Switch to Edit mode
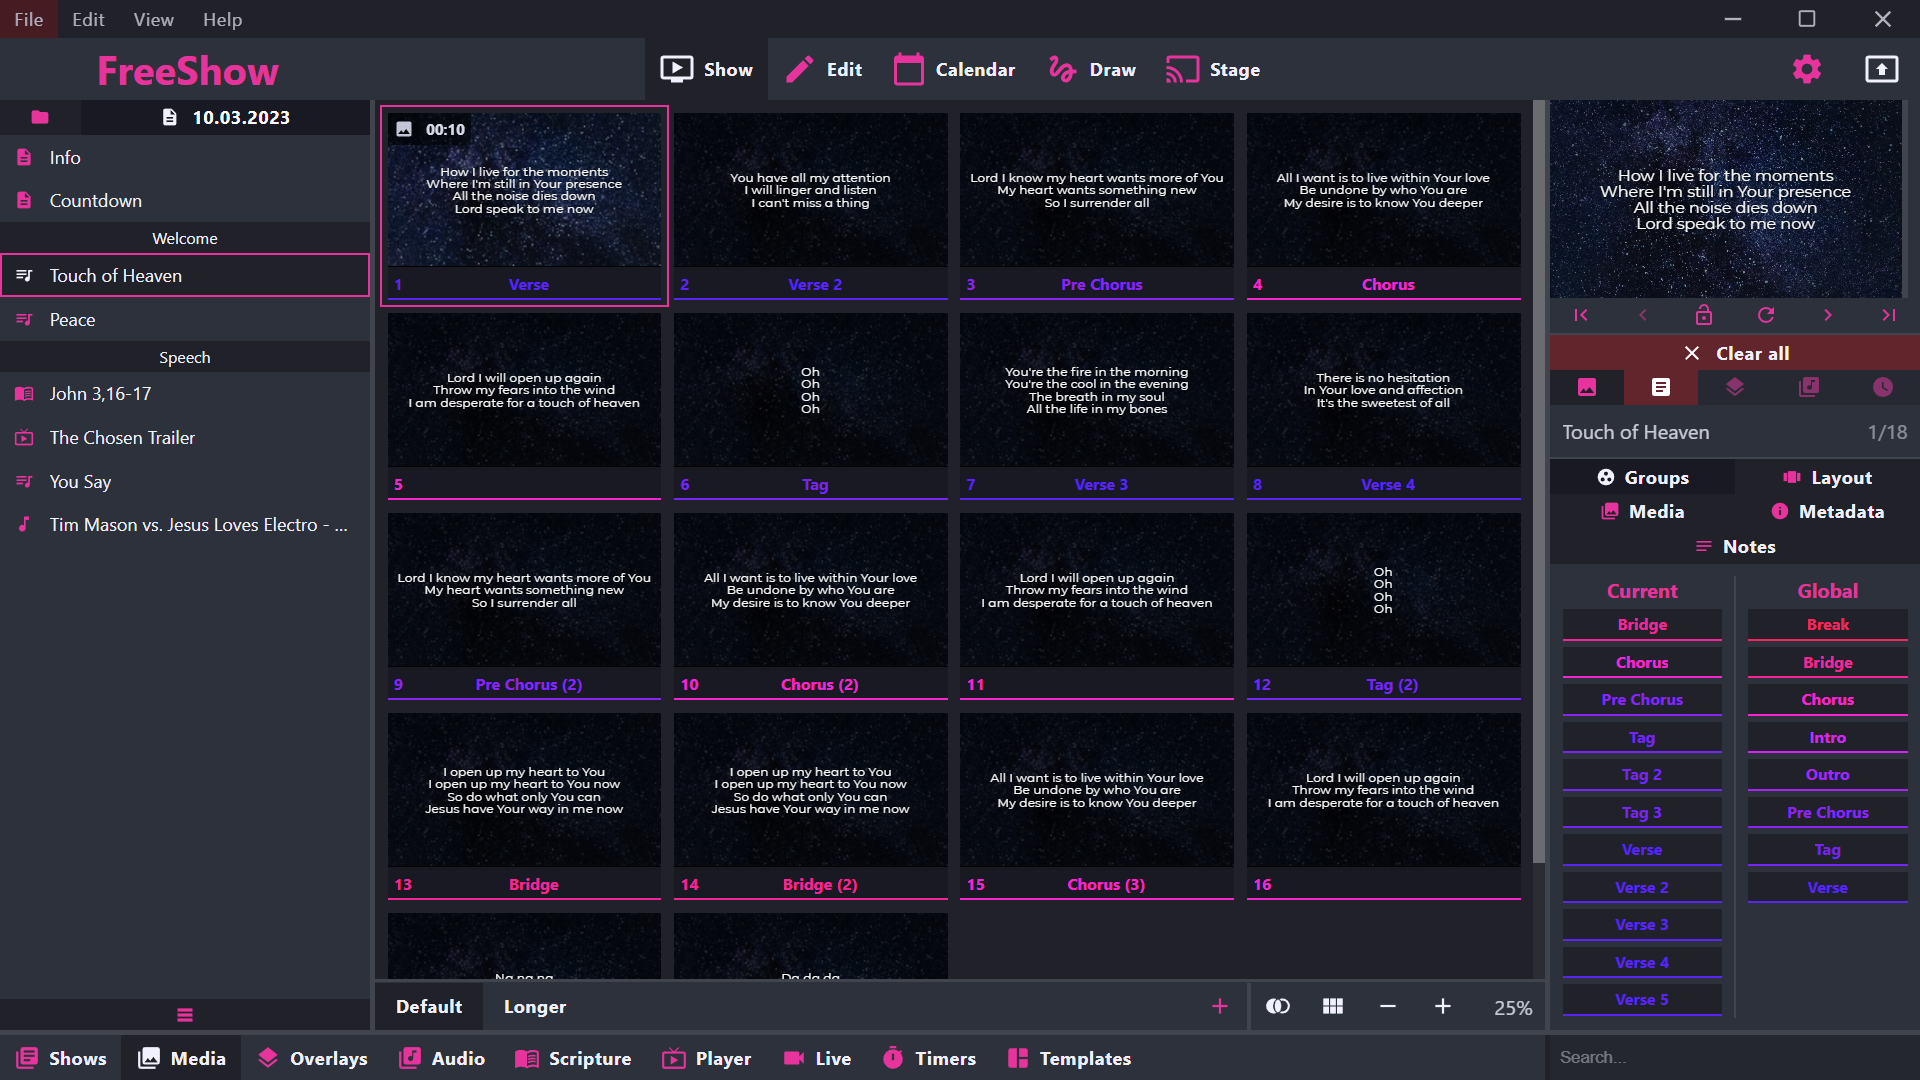The image size is (1920, 1080). click(x=824, y=69)
